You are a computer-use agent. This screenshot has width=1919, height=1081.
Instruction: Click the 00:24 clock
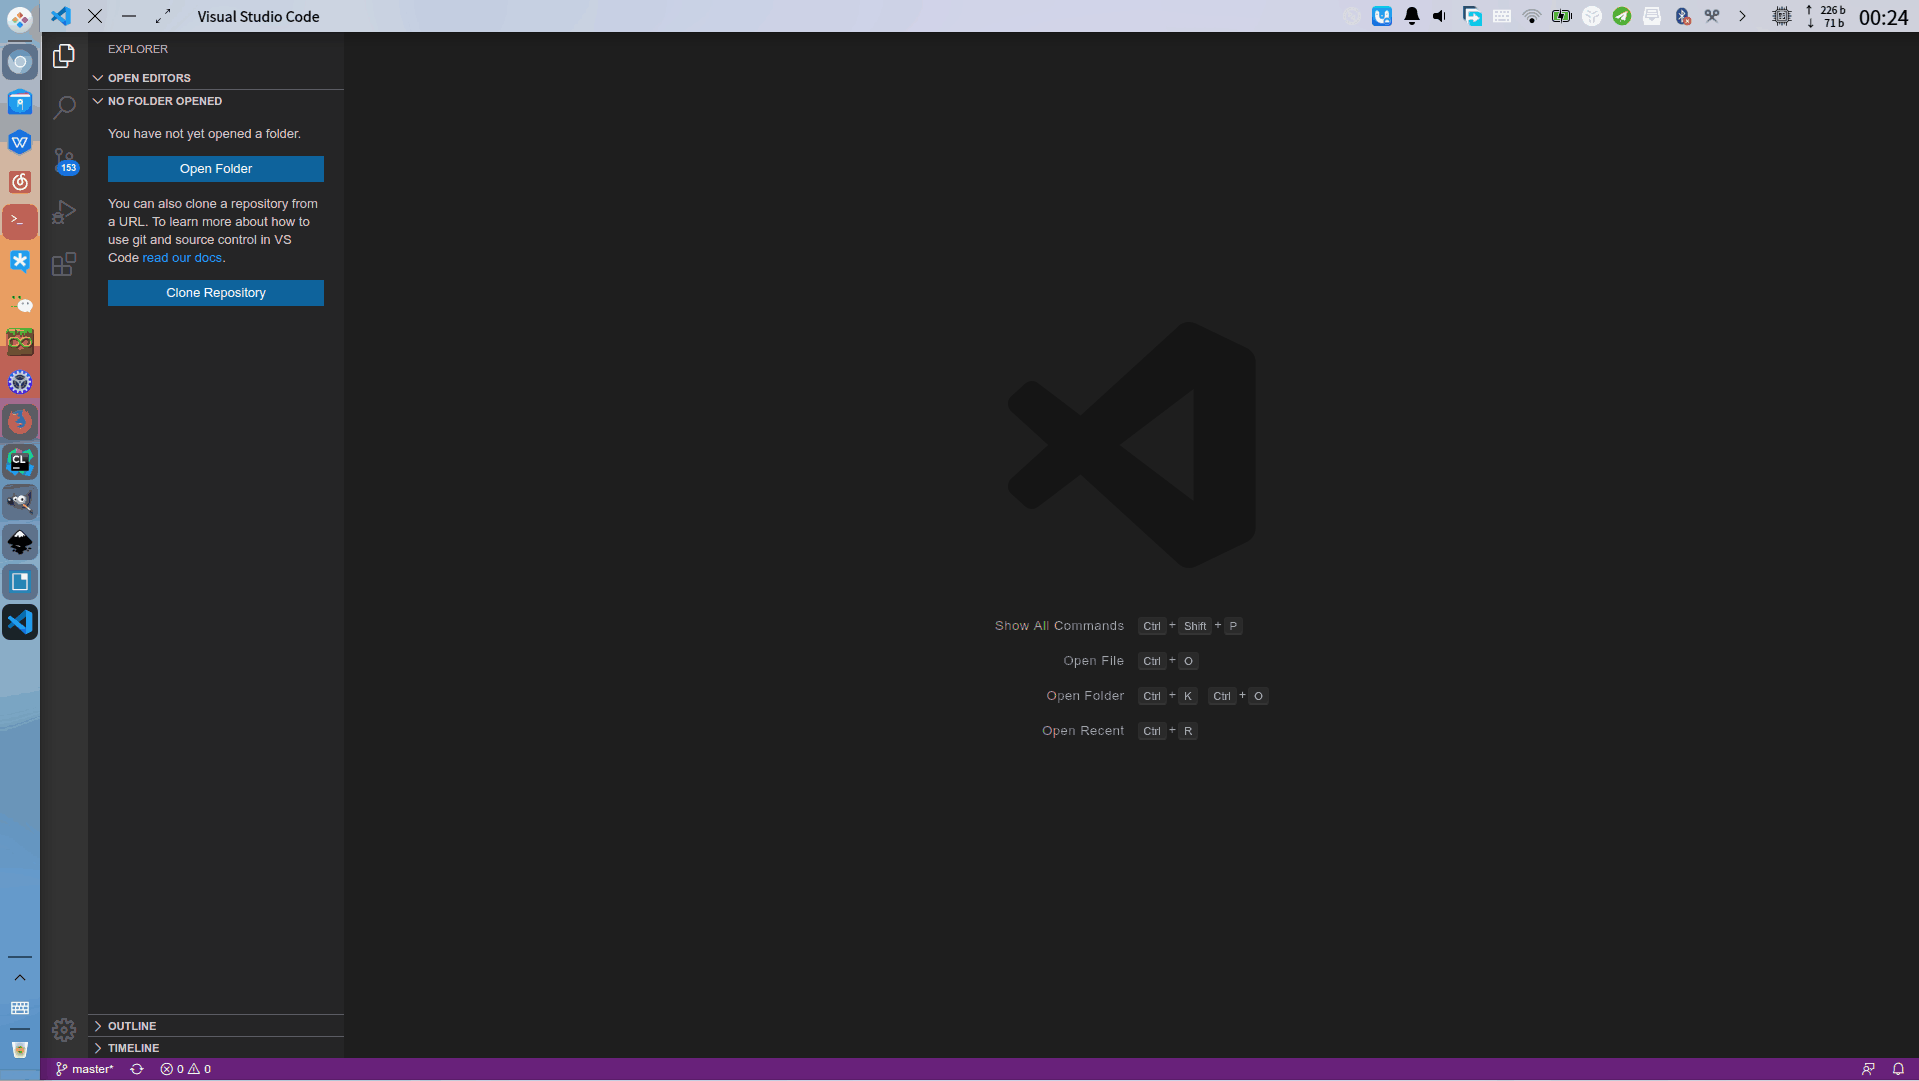point(1884,17)
